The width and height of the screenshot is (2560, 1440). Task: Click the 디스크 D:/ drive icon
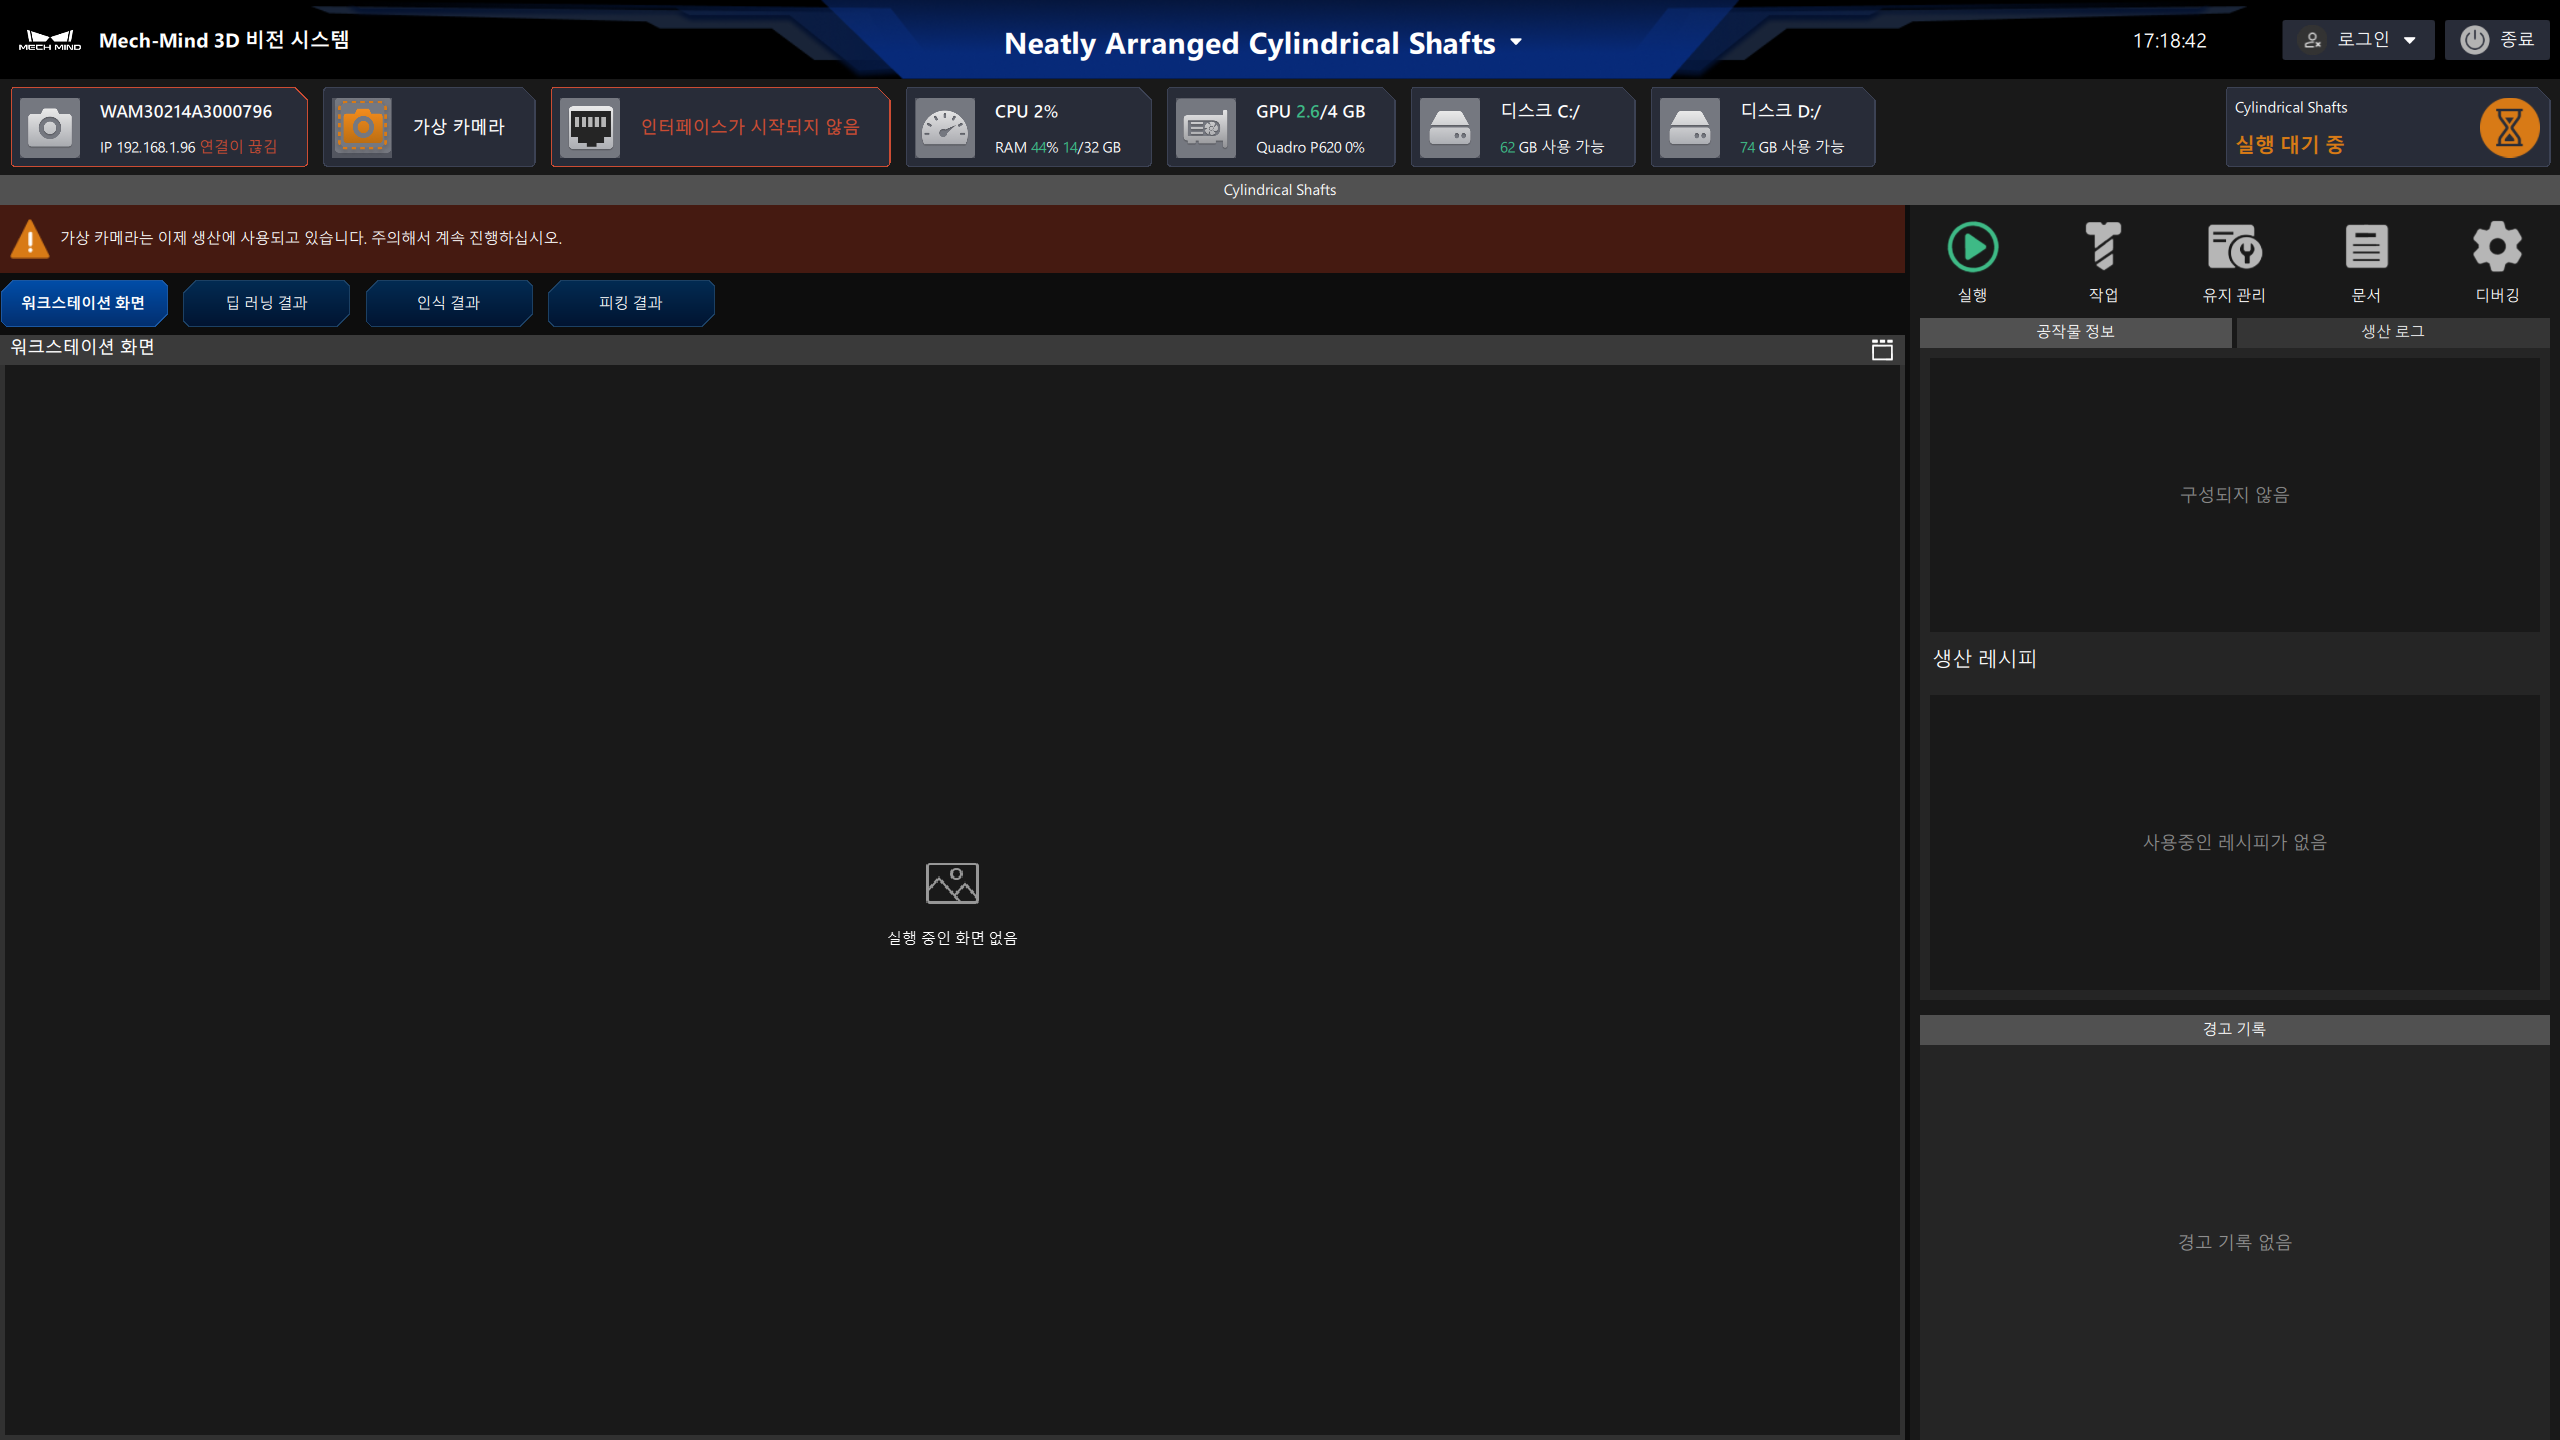[x=1690, y=128]
